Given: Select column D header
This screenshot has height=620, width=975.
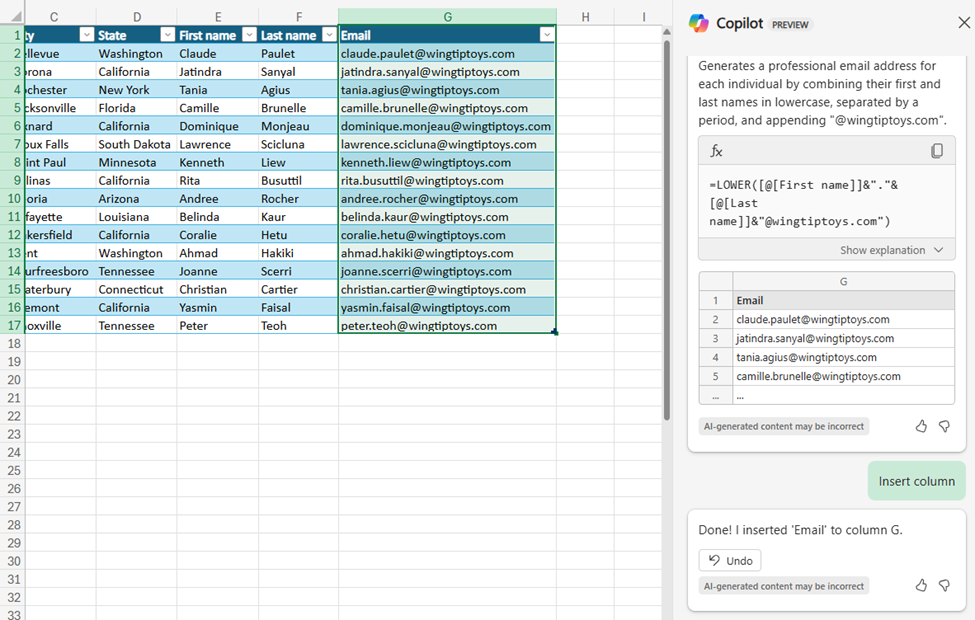Looking at the screenshot, I should click(137, 17).
